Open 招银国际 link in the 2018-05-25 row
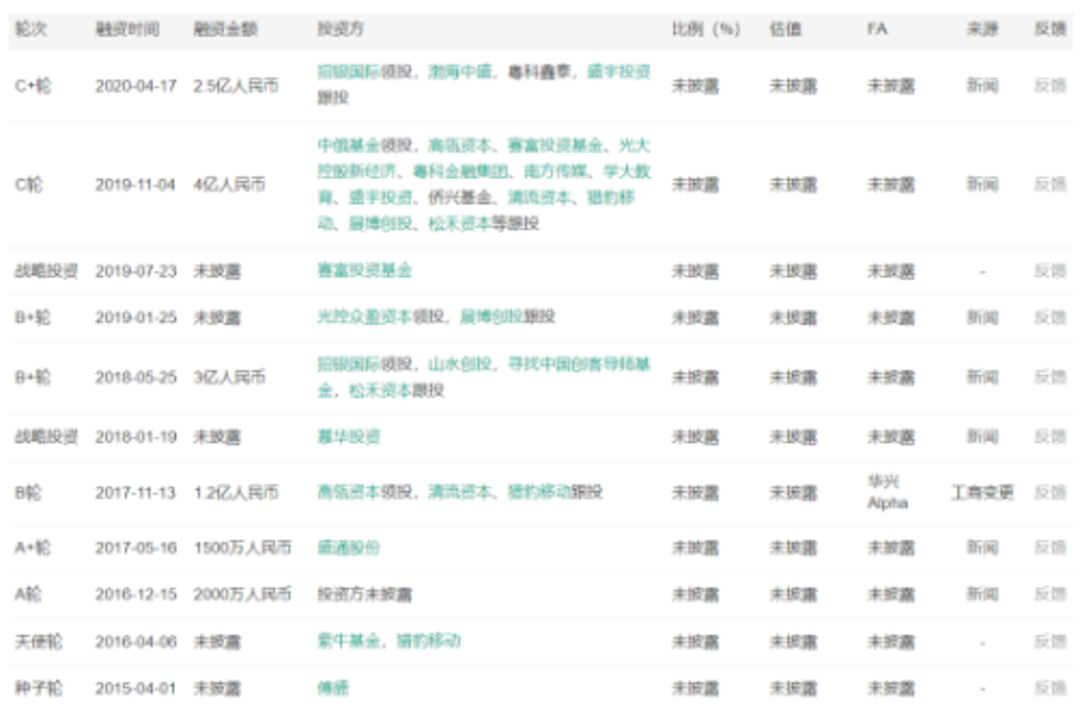 pos(349,364)
